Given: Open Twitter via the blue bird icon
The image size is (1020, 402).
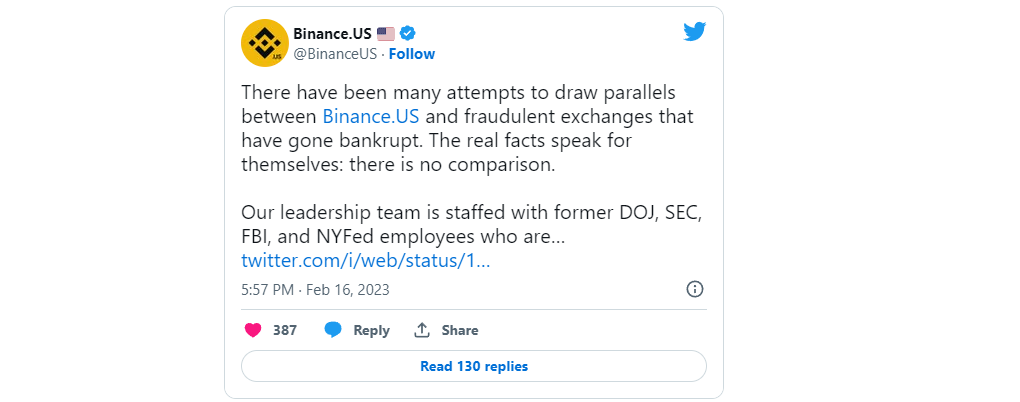Looking at the screenshot, I should tap(695, 32).
